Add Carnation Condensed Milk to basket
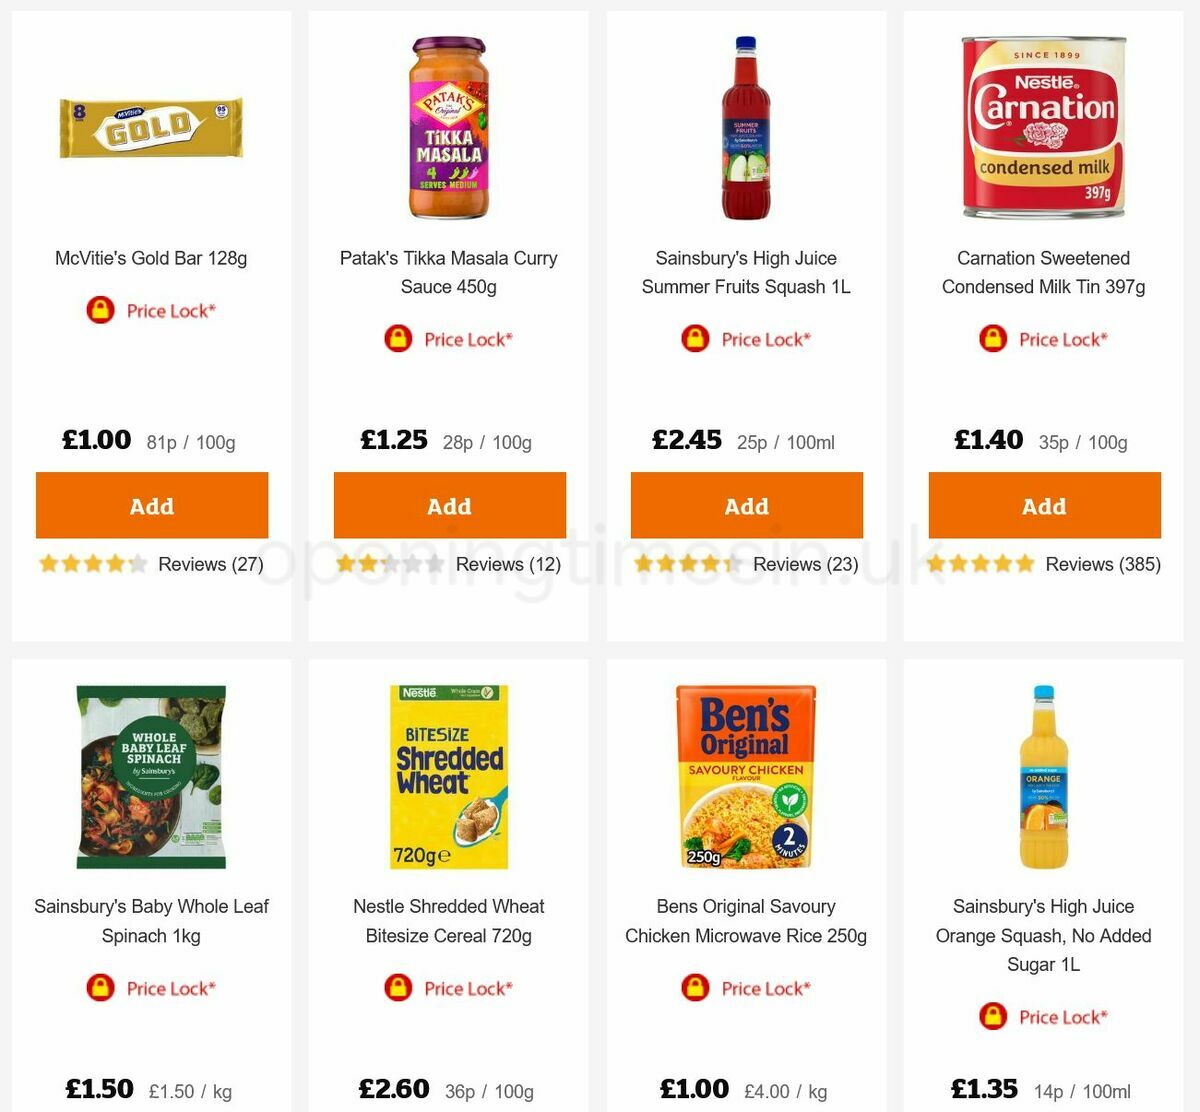The width and height of the screenshot is (1200, 1112). coord(1045,505)
